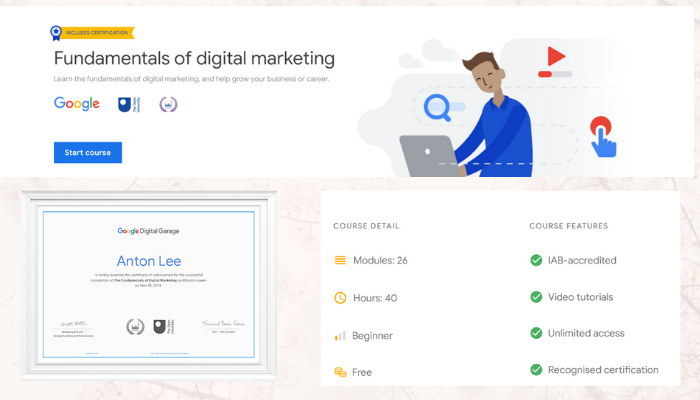
Task: Click the bar chart Beginner level icon
Action: click(340, 336)
